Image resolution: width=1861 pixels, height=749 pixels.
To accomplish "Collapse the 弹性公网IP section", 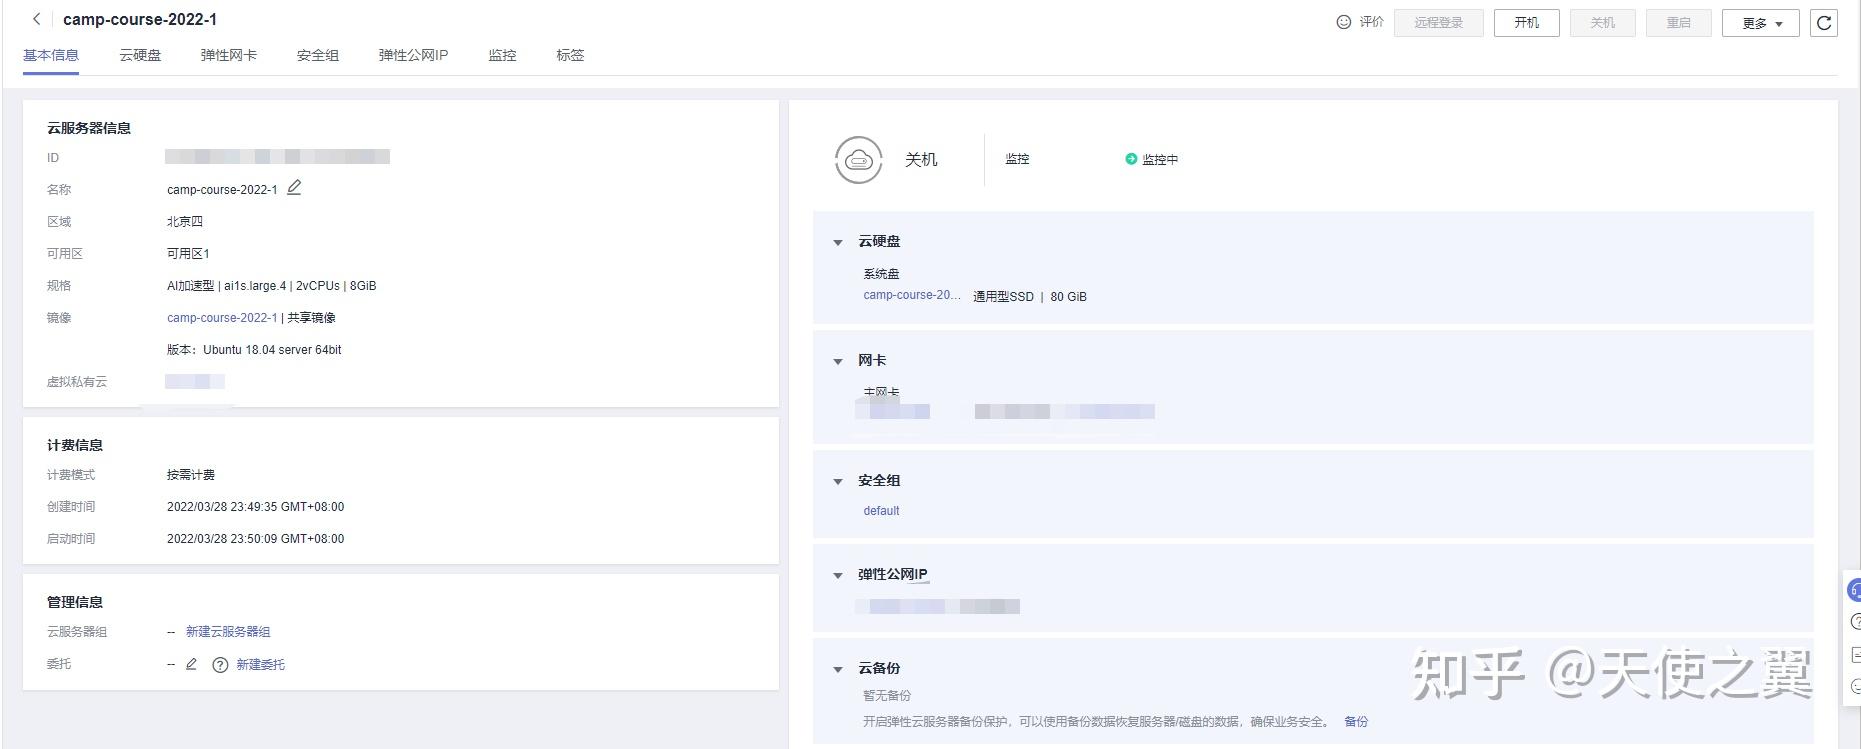I will point(838,575).
